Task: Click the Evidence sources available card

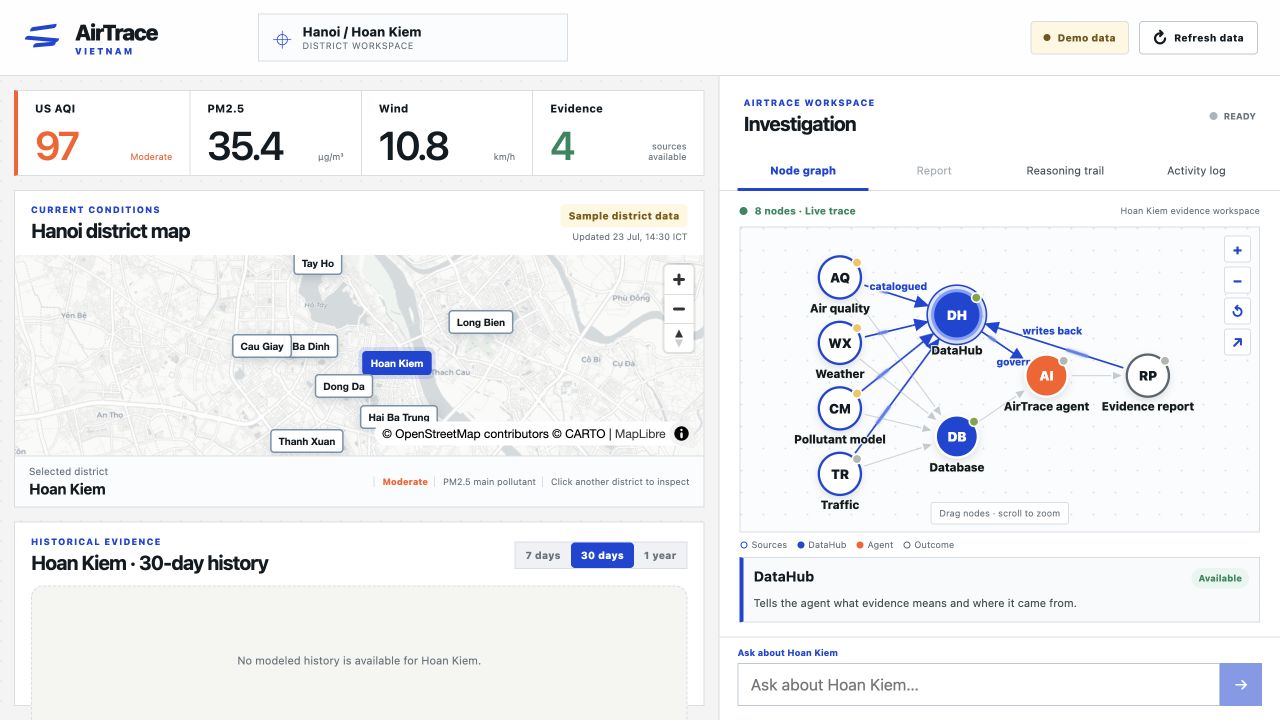Action: click(x=618, y=133)
